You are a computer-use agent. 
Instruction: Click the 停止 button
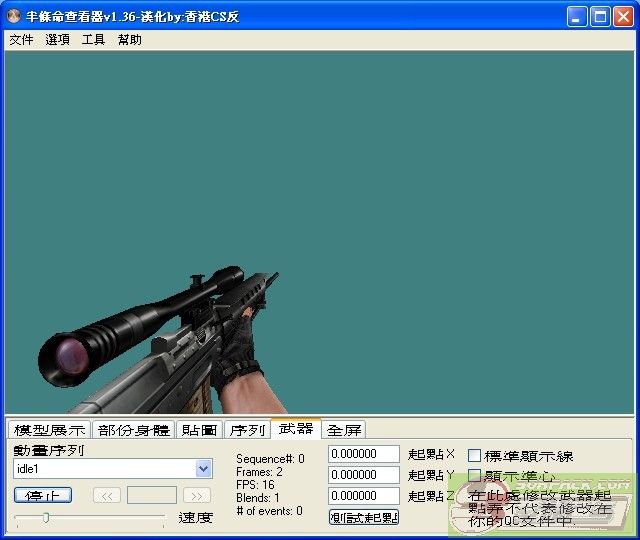pos(43,495)
